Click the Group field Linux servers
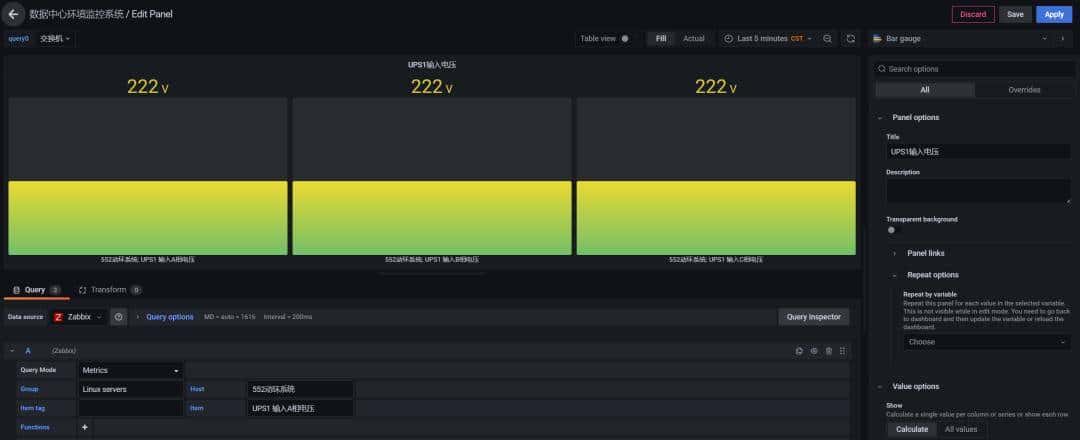The height and width of the screenshot is (440, 1080). pos(131,389)
